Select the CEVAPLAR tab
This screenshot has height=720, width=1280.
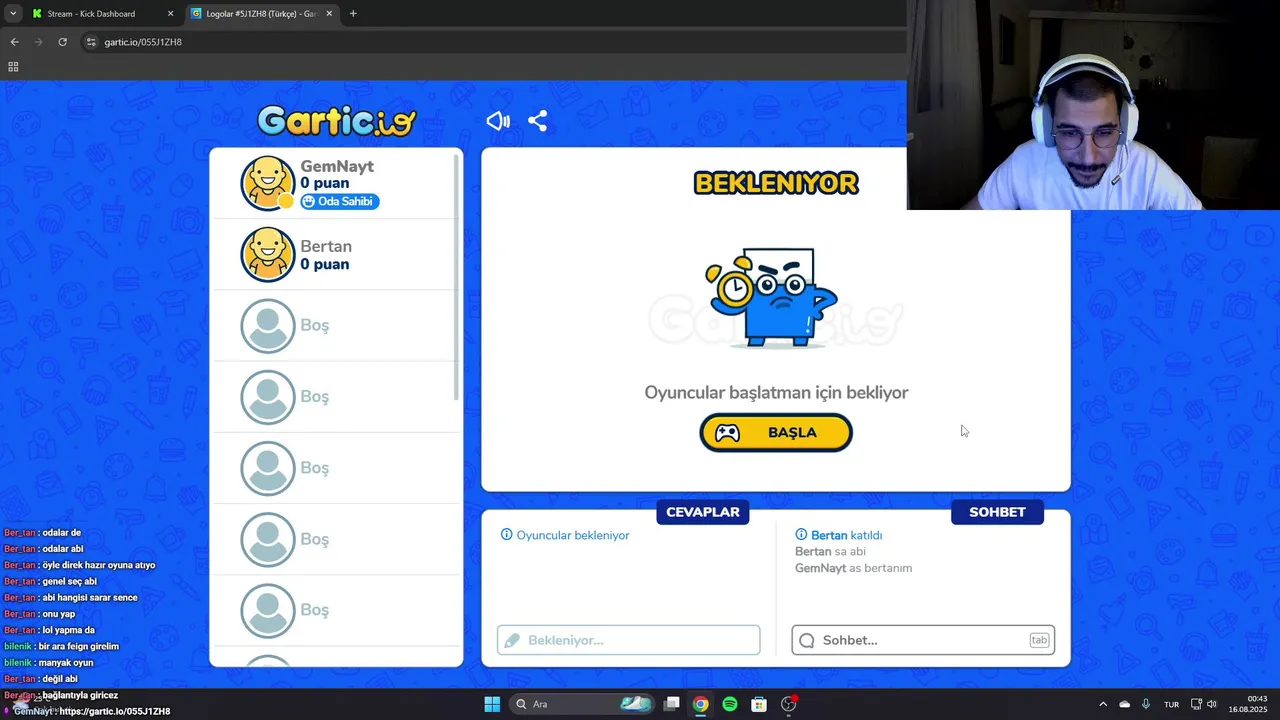tap(703, 512)
